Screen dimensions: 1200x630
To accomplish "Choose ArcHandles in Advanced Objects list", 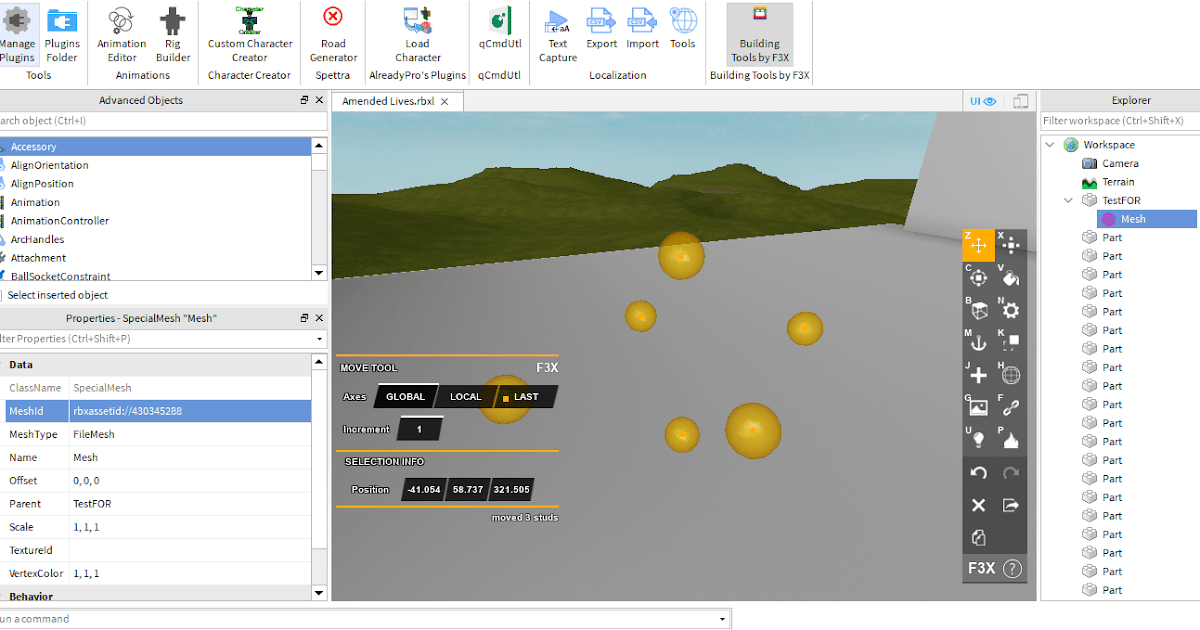I will (155, 239).
